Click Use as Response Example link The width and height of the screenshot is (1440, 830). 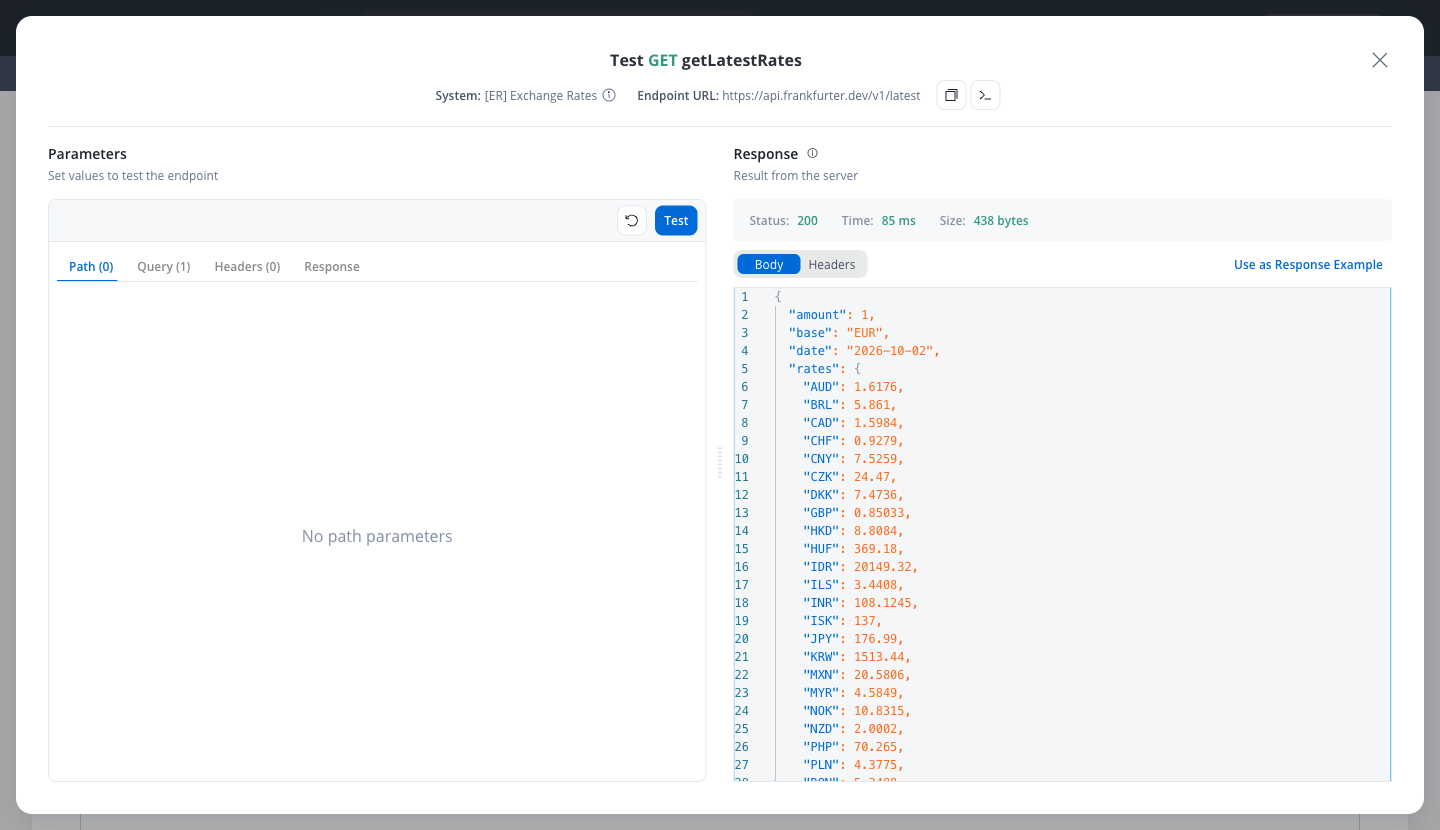1308,265
